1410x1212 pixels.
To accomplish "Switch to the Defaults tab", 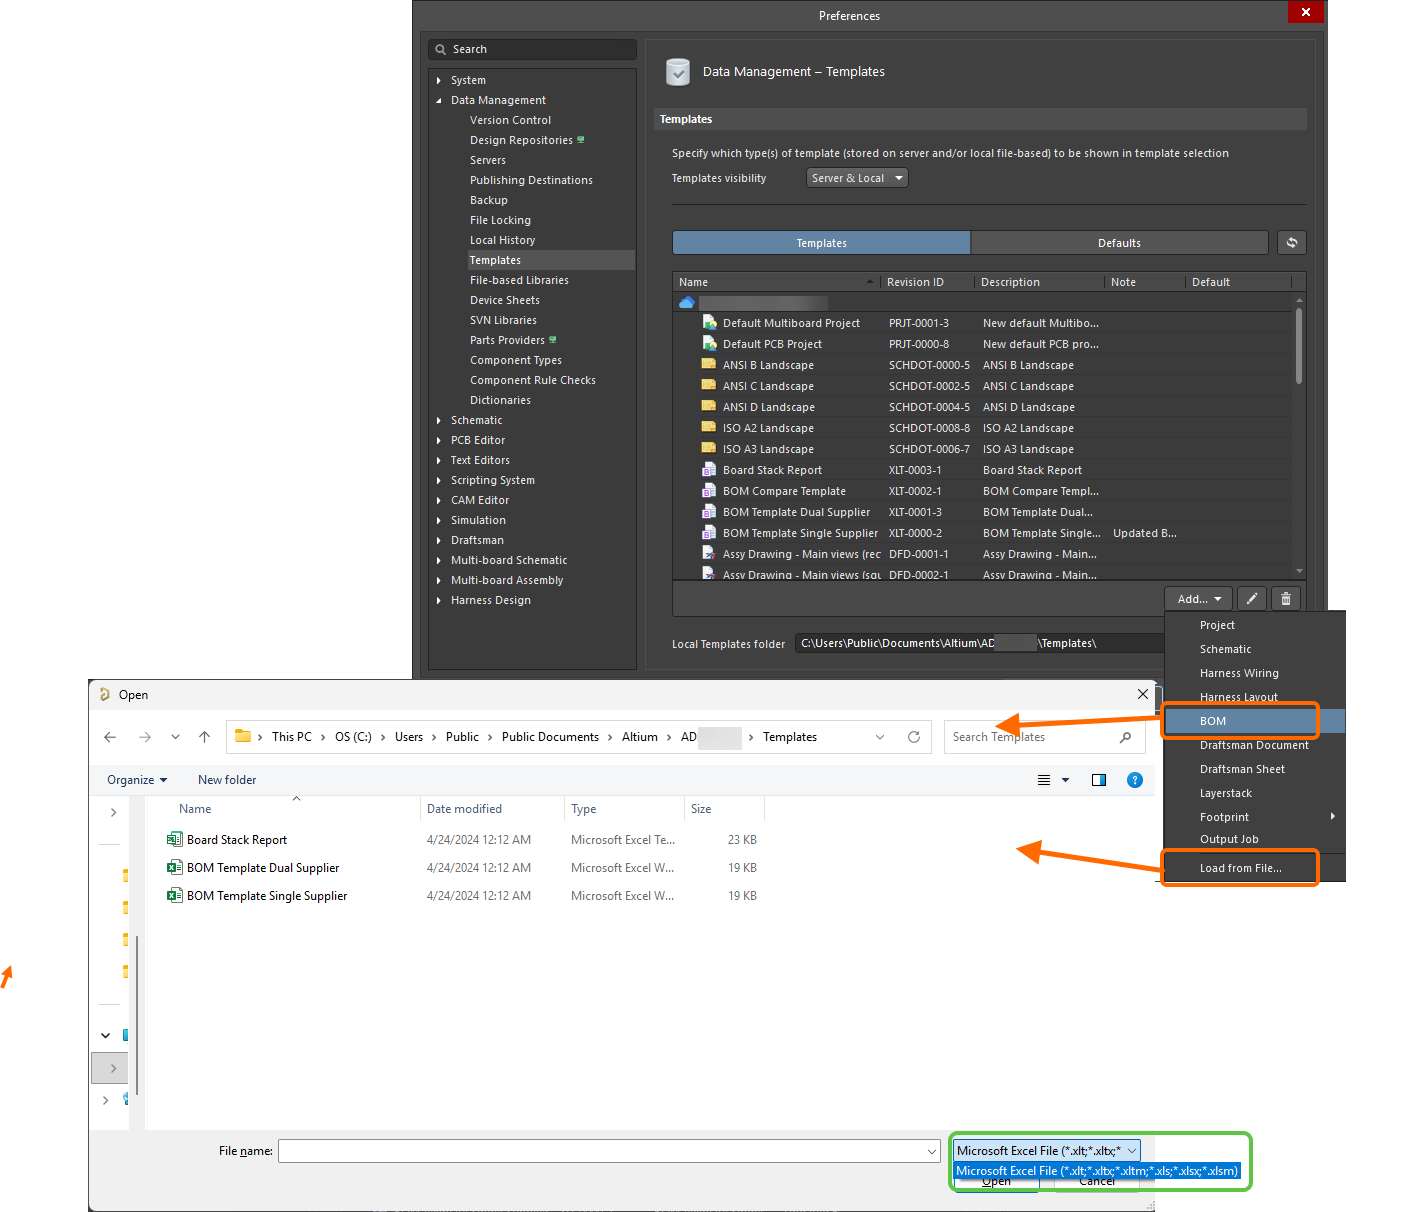I will [x=1118, y=243].
